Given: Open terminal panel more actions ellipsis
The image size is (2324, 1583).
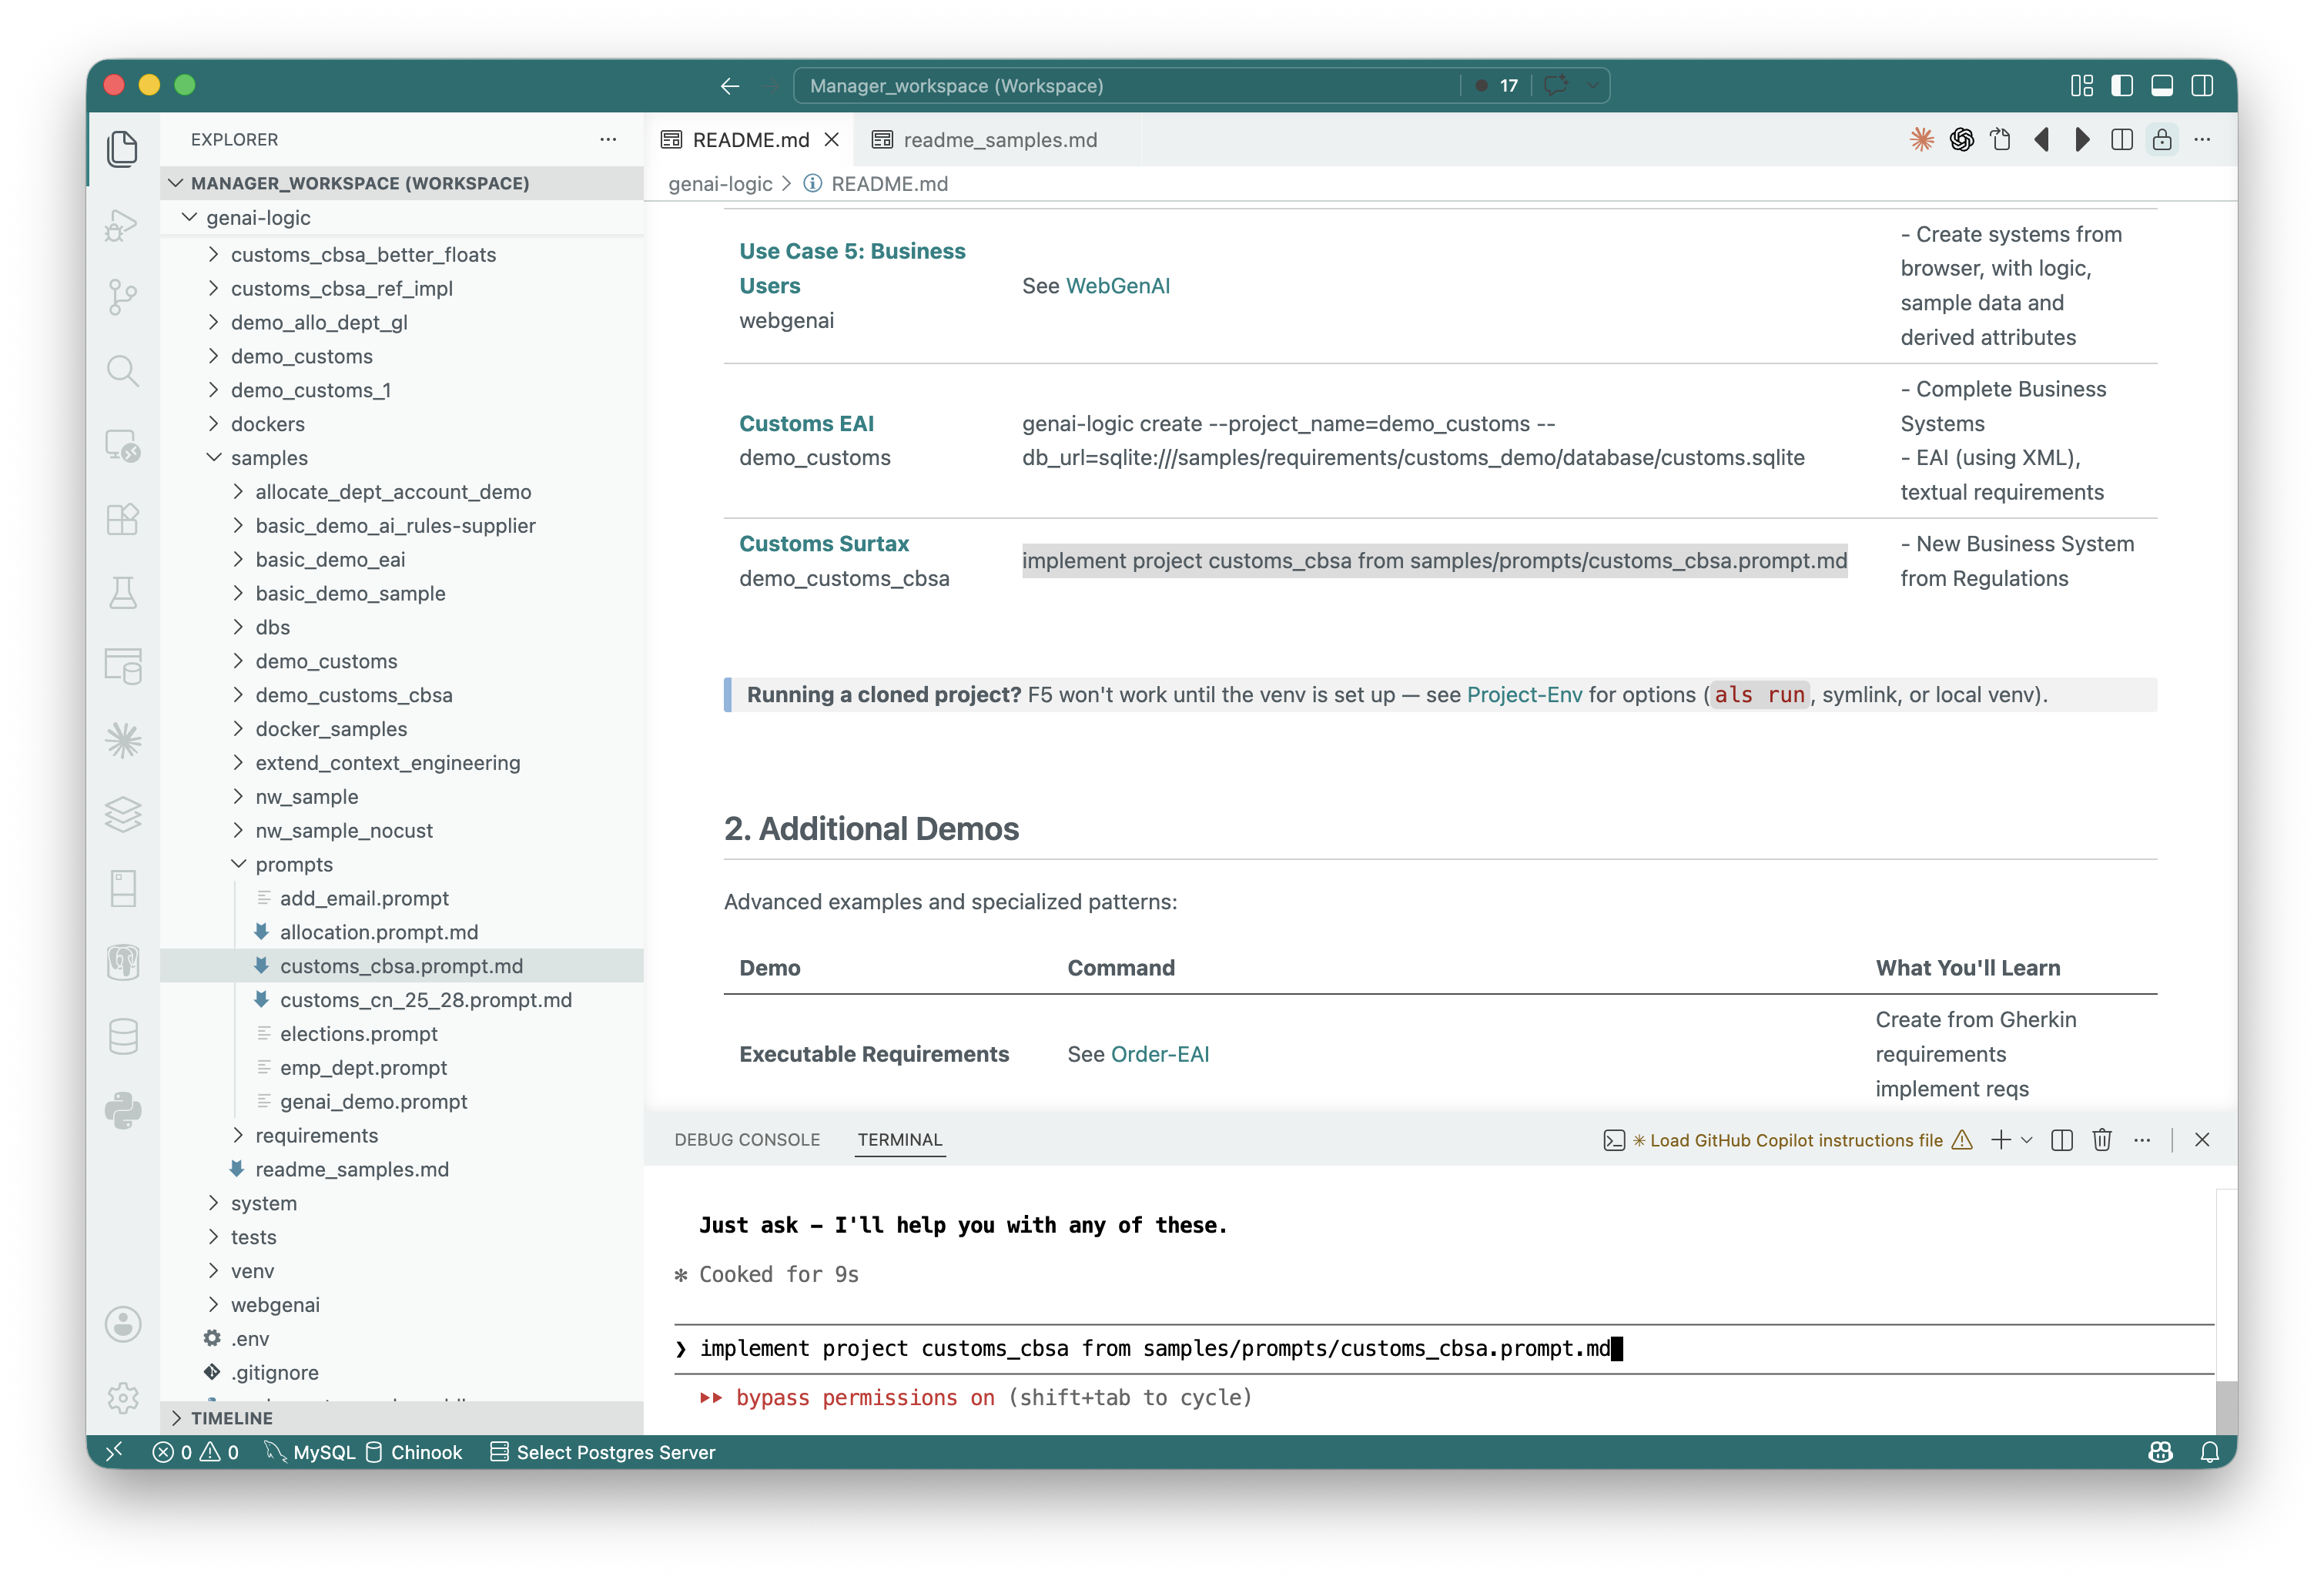Looking at the screenshot, I should click(2141, 1140).
